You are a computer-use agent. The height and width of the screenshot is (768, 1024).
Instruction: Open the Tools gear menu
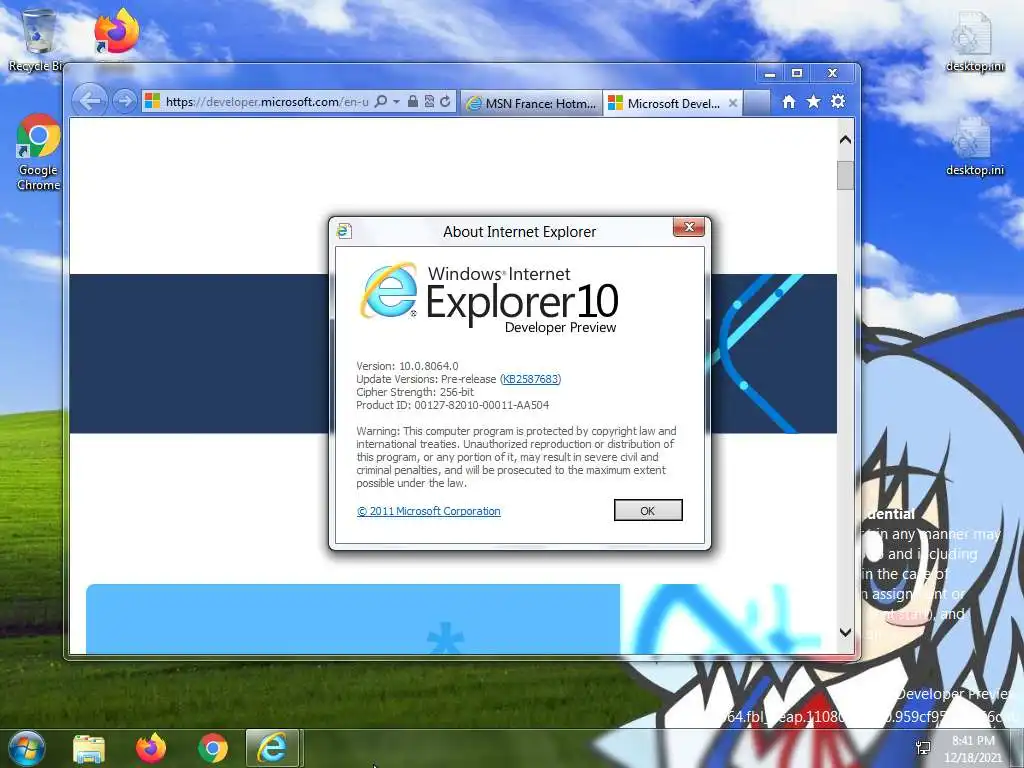tap(838, 101)
